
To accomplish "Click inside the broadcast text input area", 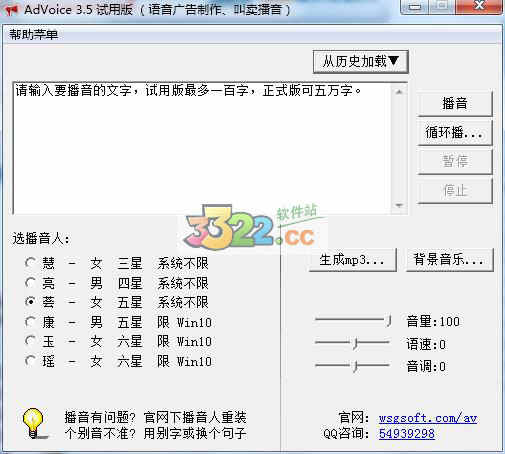I will pos(202,148).
